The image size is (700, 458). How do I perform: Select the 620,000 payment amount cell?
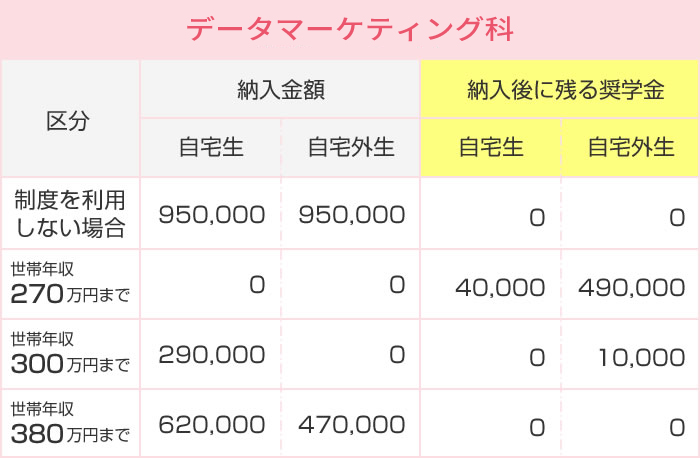(211, 423)
